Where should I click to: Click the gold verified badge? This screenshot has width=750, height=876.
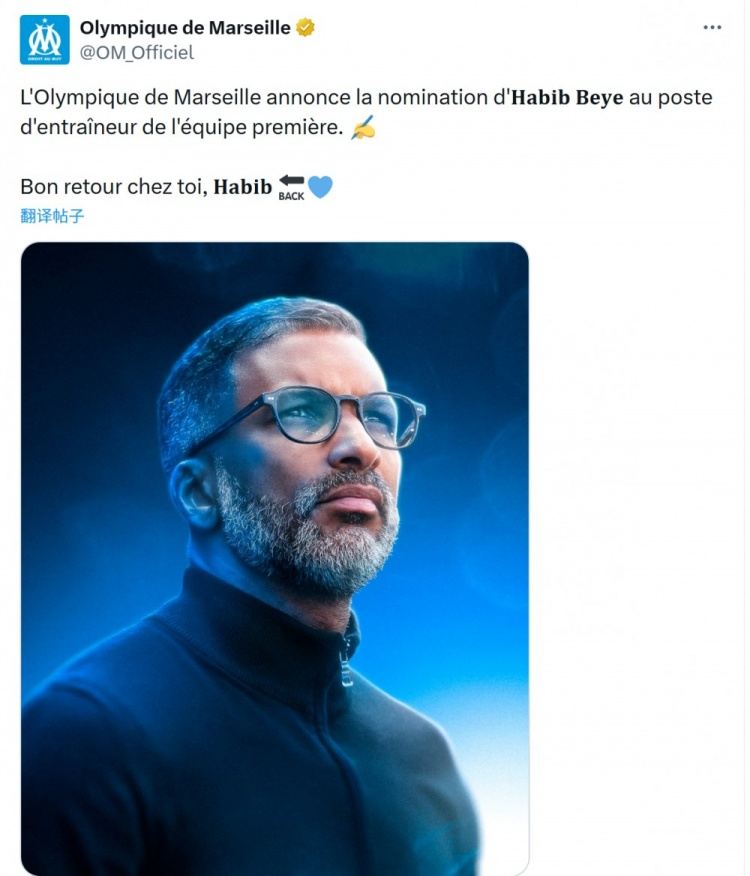306,28
